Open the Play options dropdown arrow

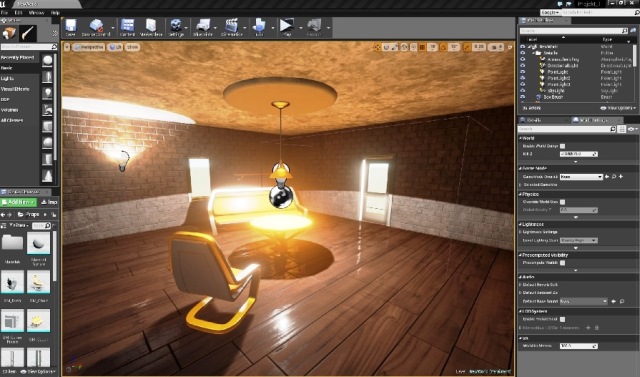point(301,28)
